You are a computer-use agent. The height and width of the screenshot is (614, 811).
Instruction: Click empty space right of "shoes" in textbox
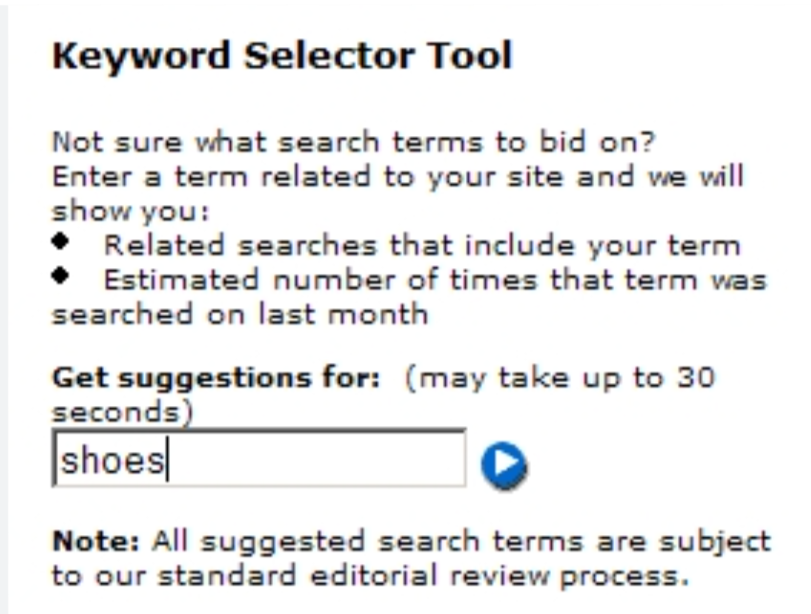[x=320, y=460]
